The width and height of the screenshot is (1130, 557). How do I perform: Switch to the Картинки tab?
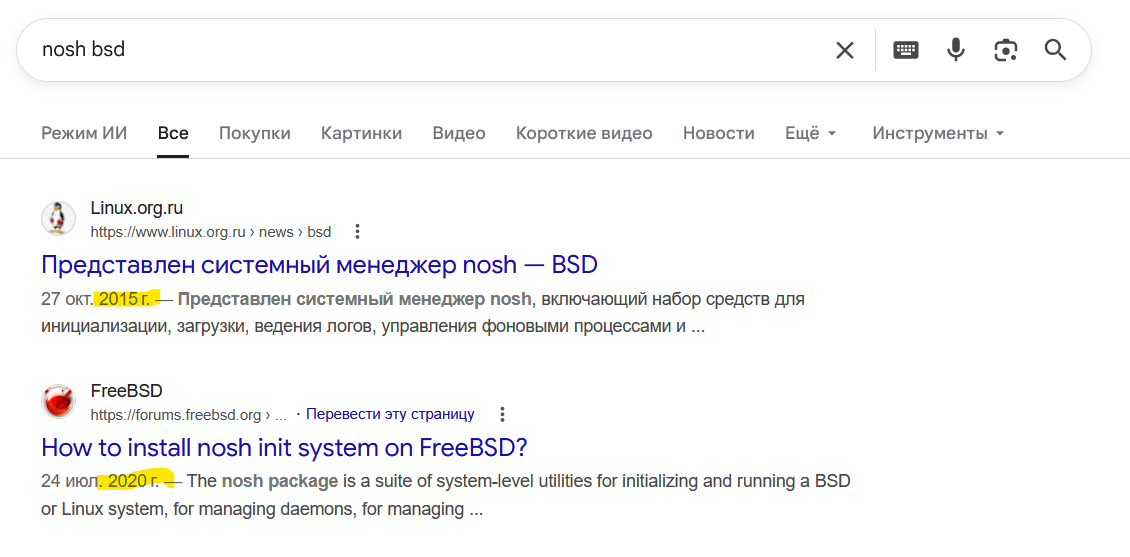point(361,133)
